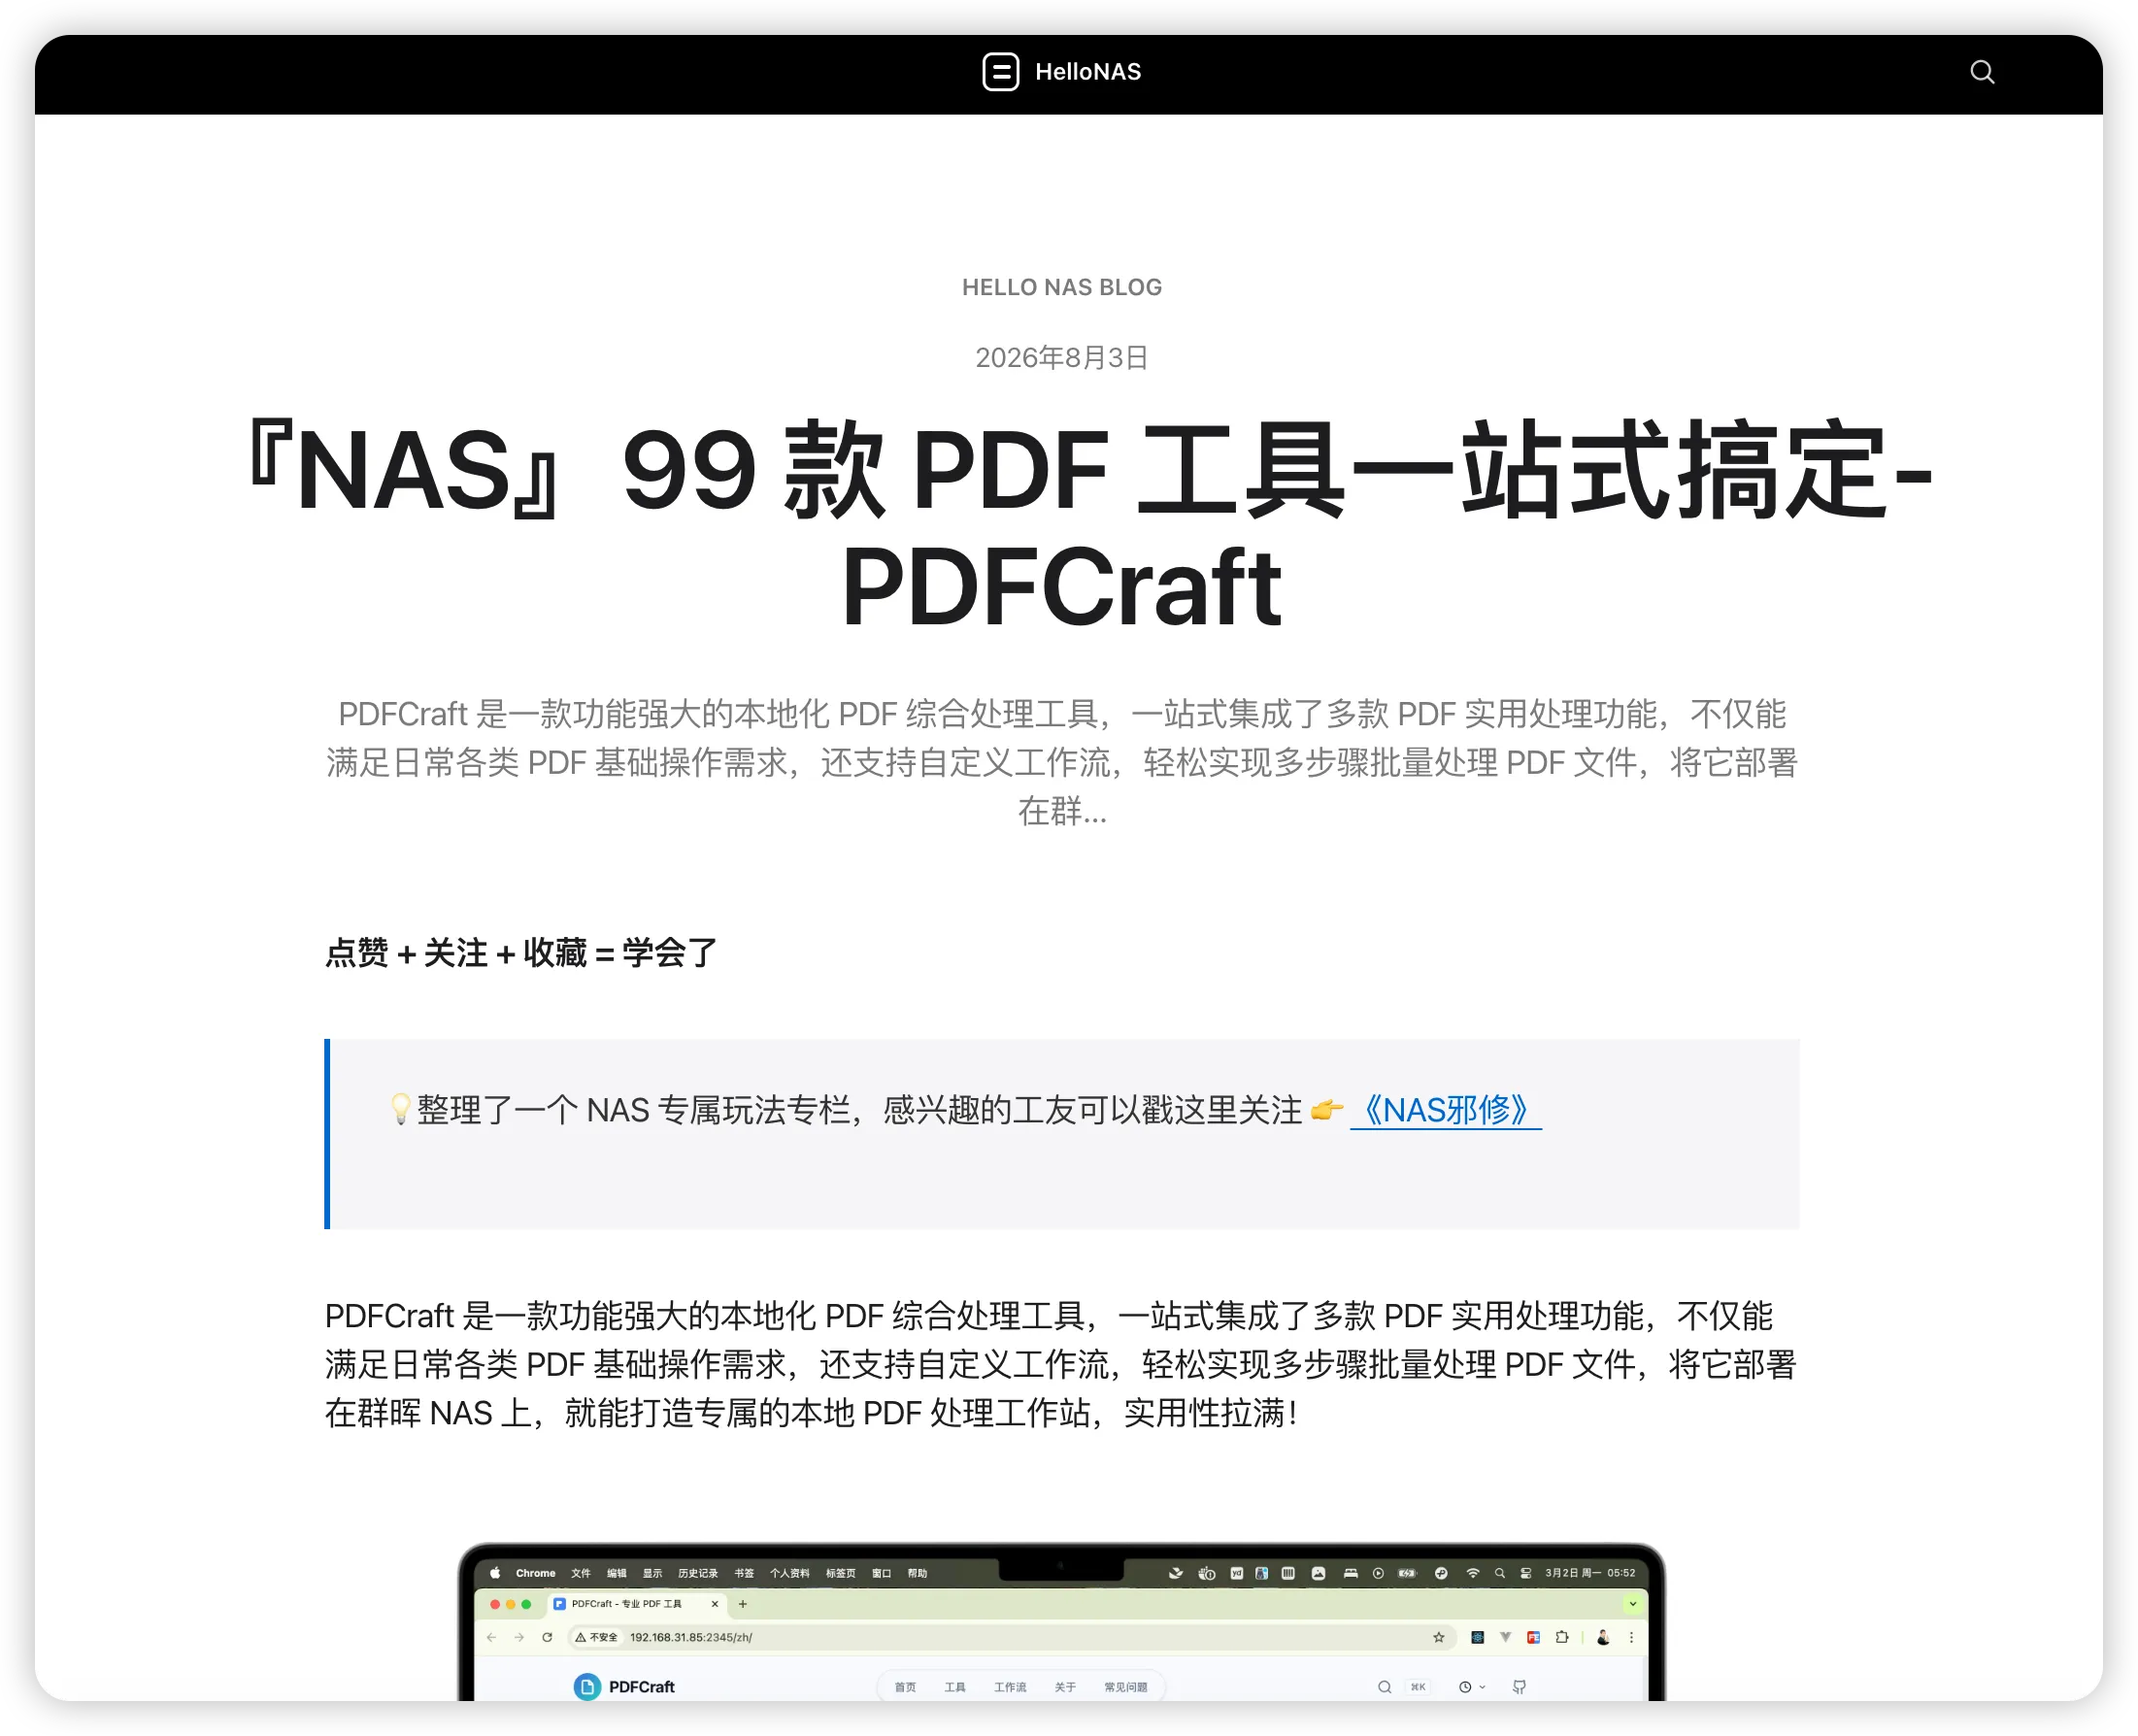Open the macOS Control Center icon
2138x1736 pixels.
pyautogui.click(x=1525, y=1573)
